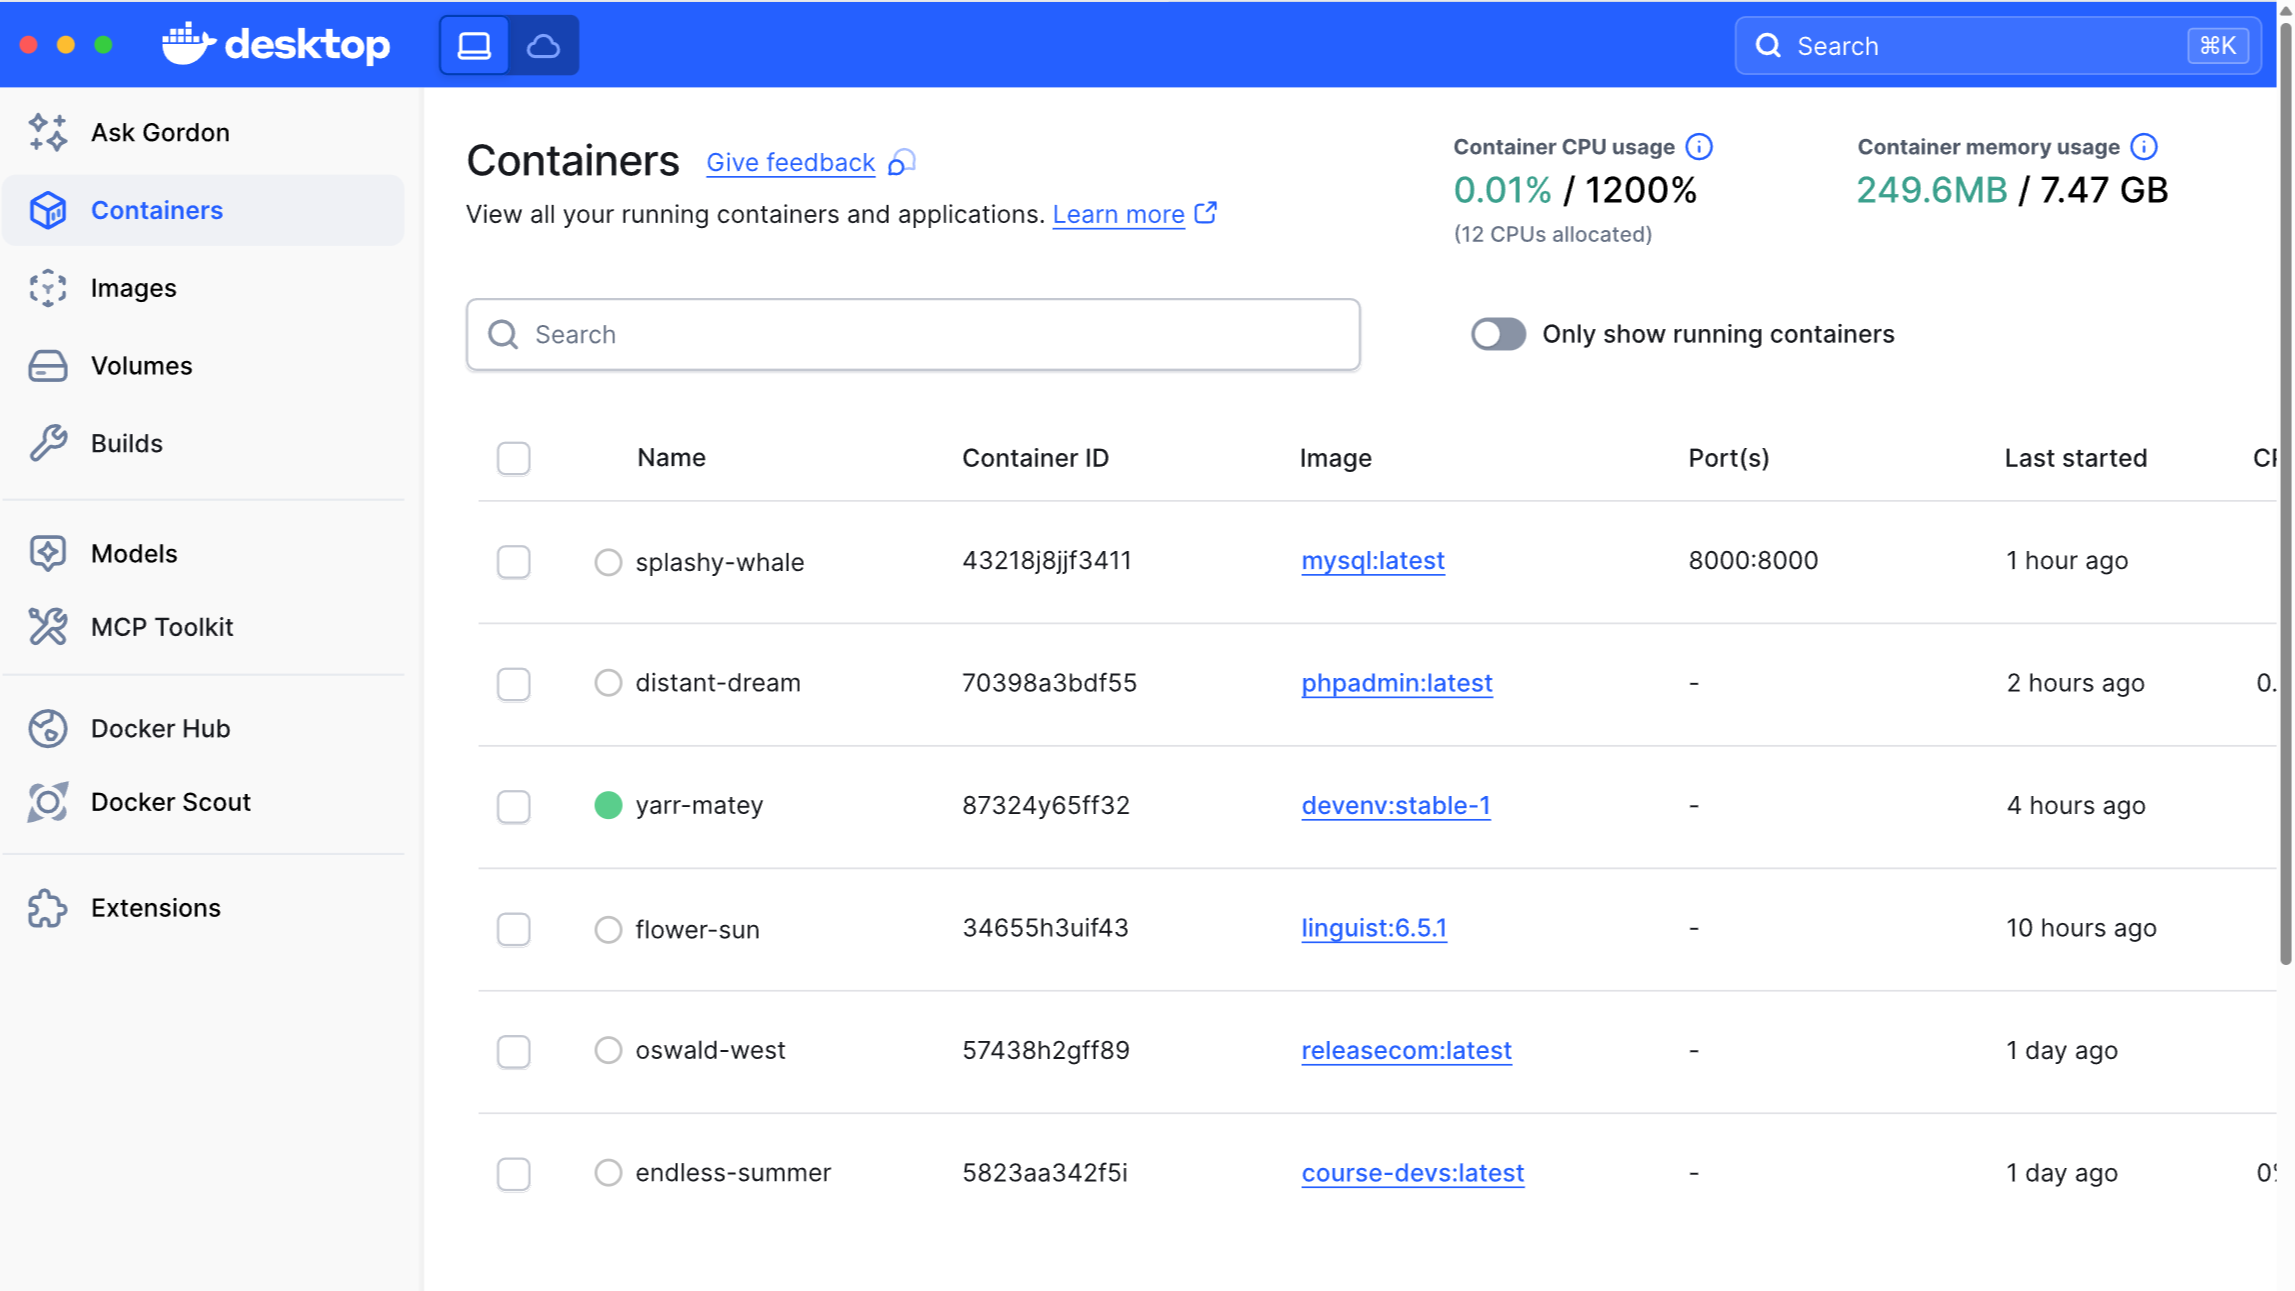Viewport: 2295px width, 1291px height.
Task: Open the Give feedback link
Action: coord(790,162)
